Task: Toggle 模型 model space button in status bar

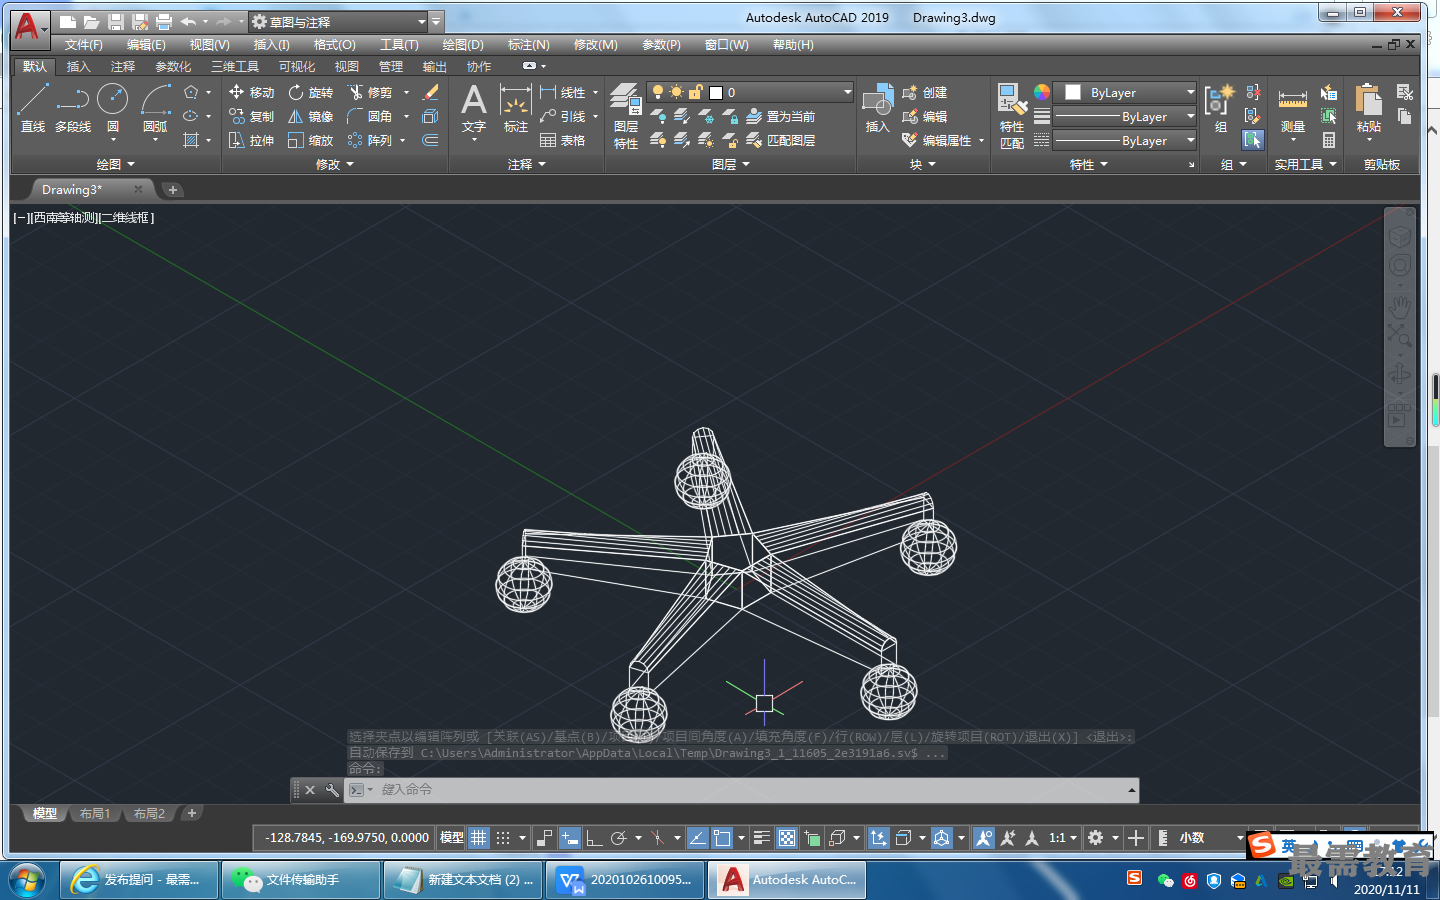Action: tap(451, 837)
